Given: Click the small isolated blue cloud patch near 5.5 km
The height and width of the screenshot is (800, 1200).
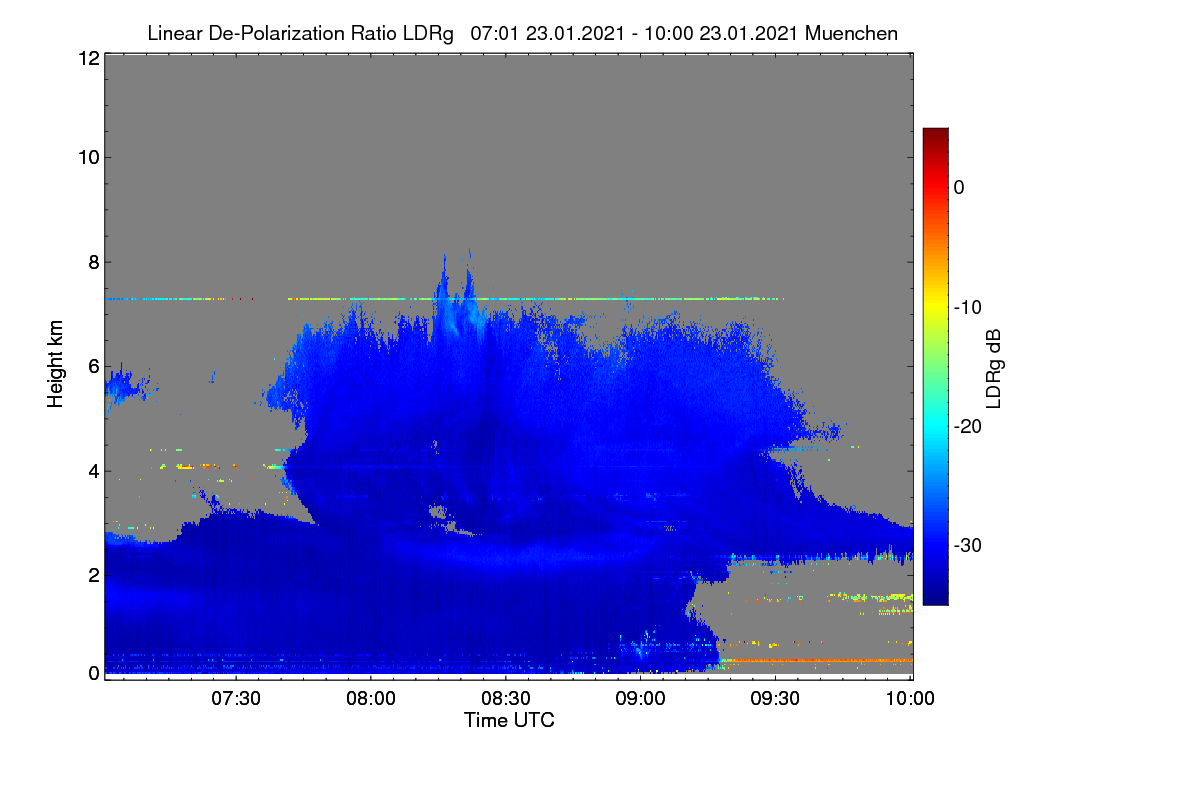Looking at the screenshot, I should coord(124,386).
